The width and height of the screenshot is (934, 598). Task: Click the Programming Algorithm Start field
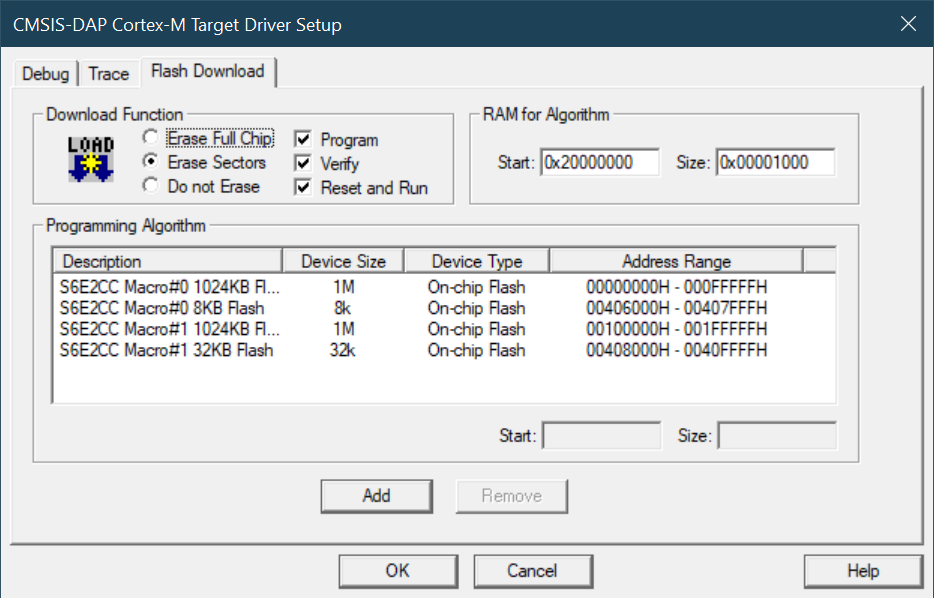pos(602,435)
